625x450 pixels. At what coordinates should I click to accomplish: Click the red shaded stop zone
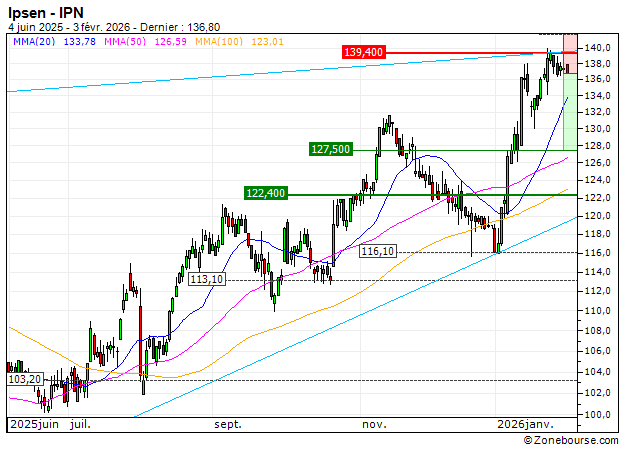[570, 60]
